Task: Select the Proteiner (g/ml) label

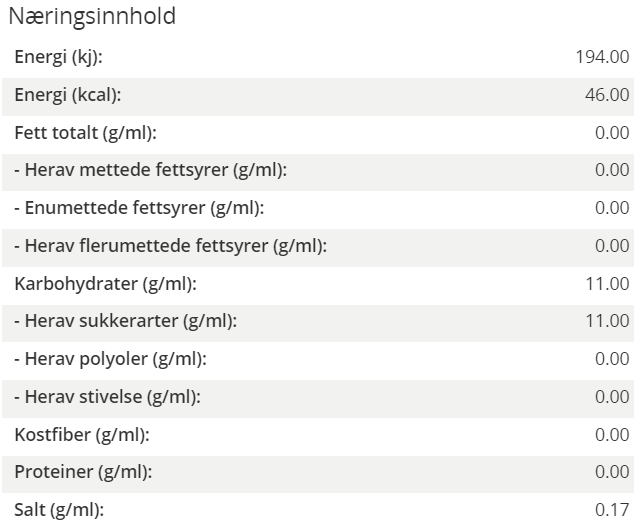Action: point(84,472)
